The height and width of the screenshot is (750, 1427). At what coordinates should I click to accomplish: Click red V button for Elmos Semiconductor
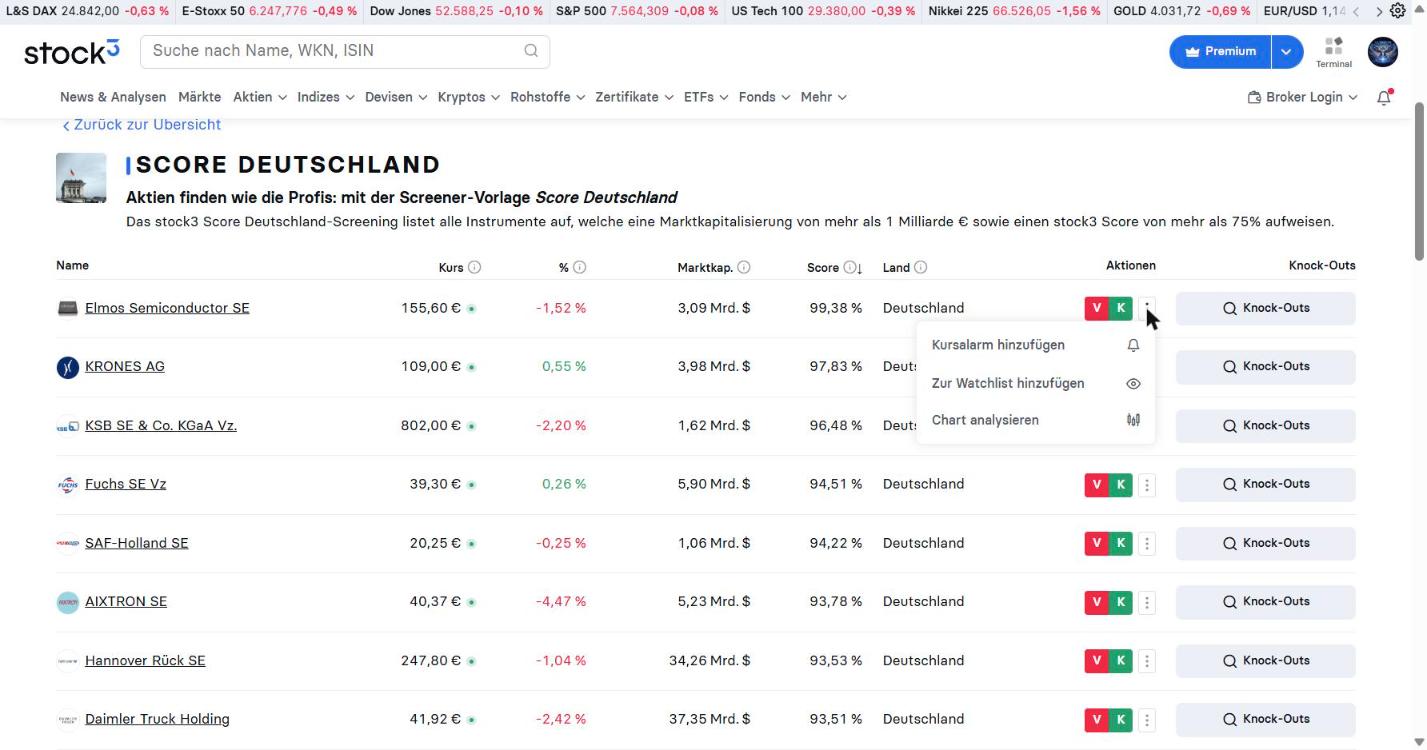pyautogui.click(x=1097, y=308)
